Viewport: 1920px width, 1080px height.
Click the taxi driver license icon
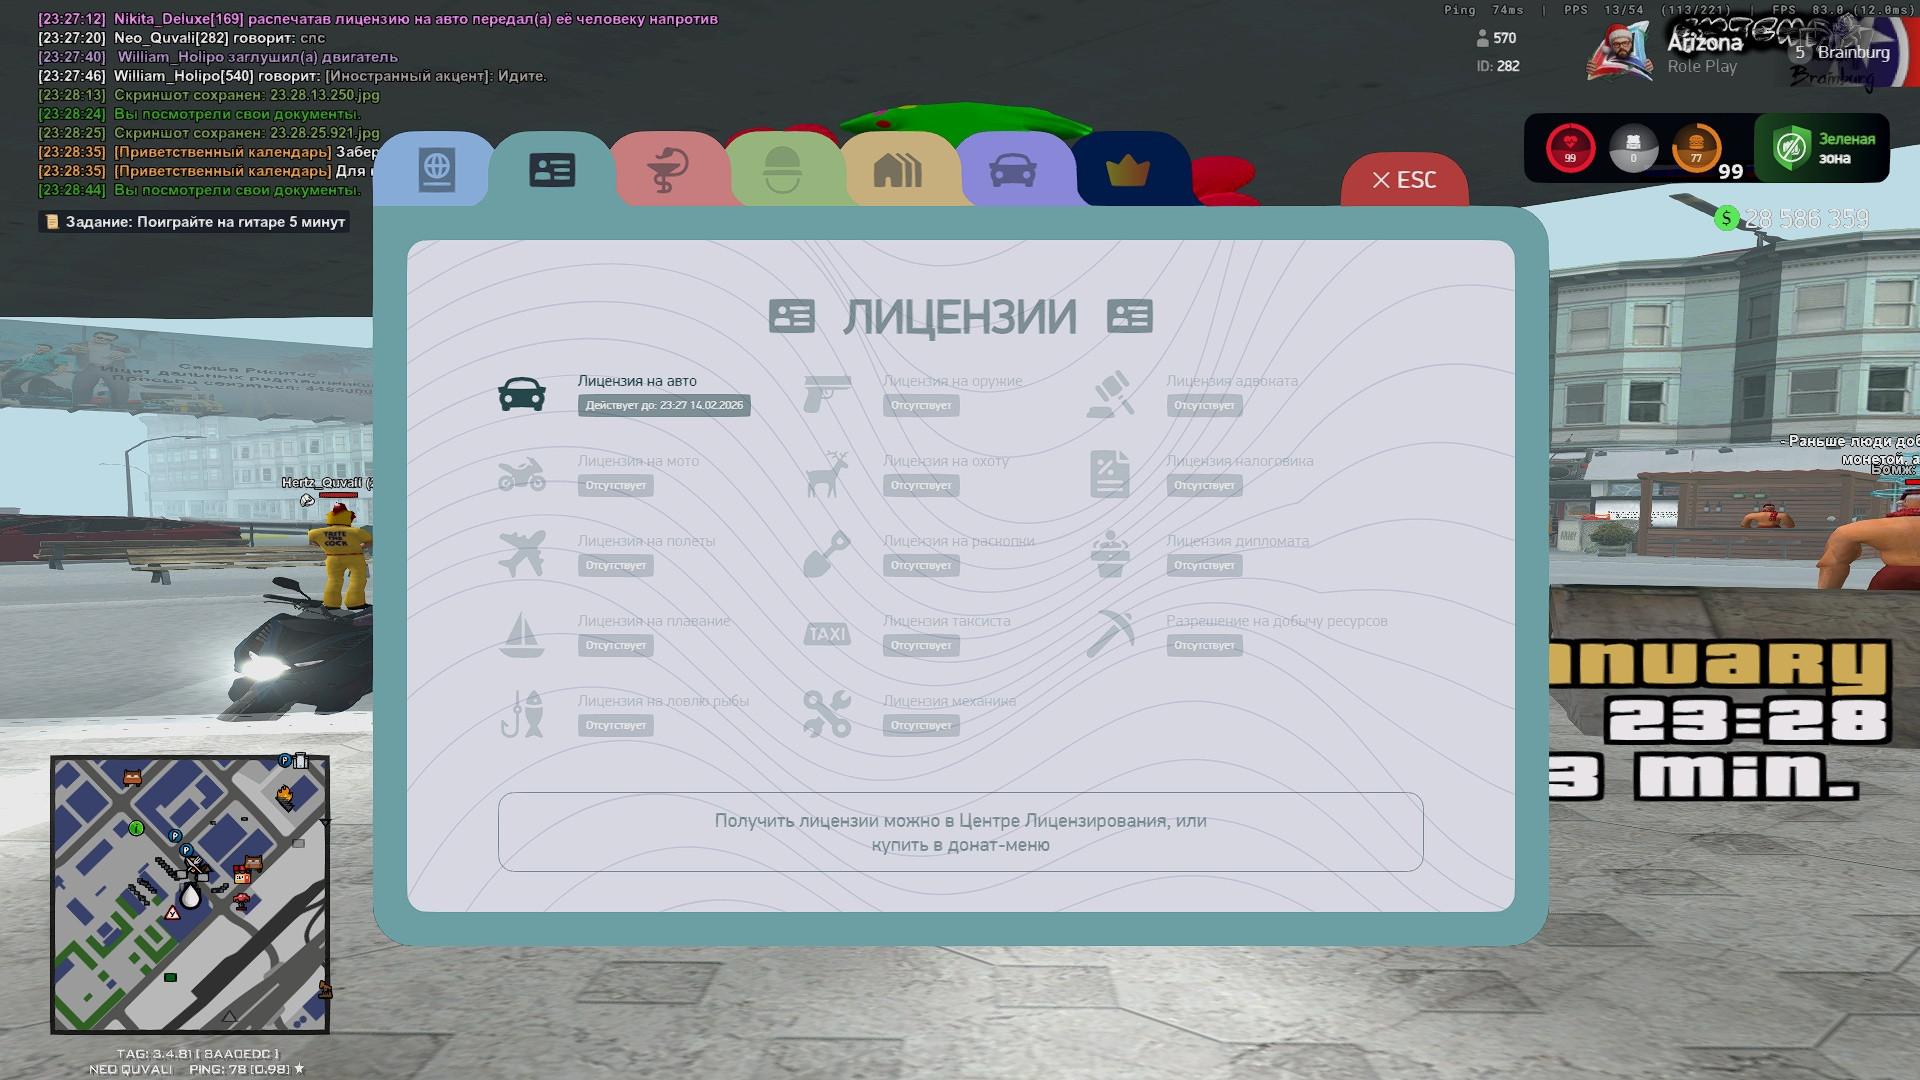pos(827,634)
